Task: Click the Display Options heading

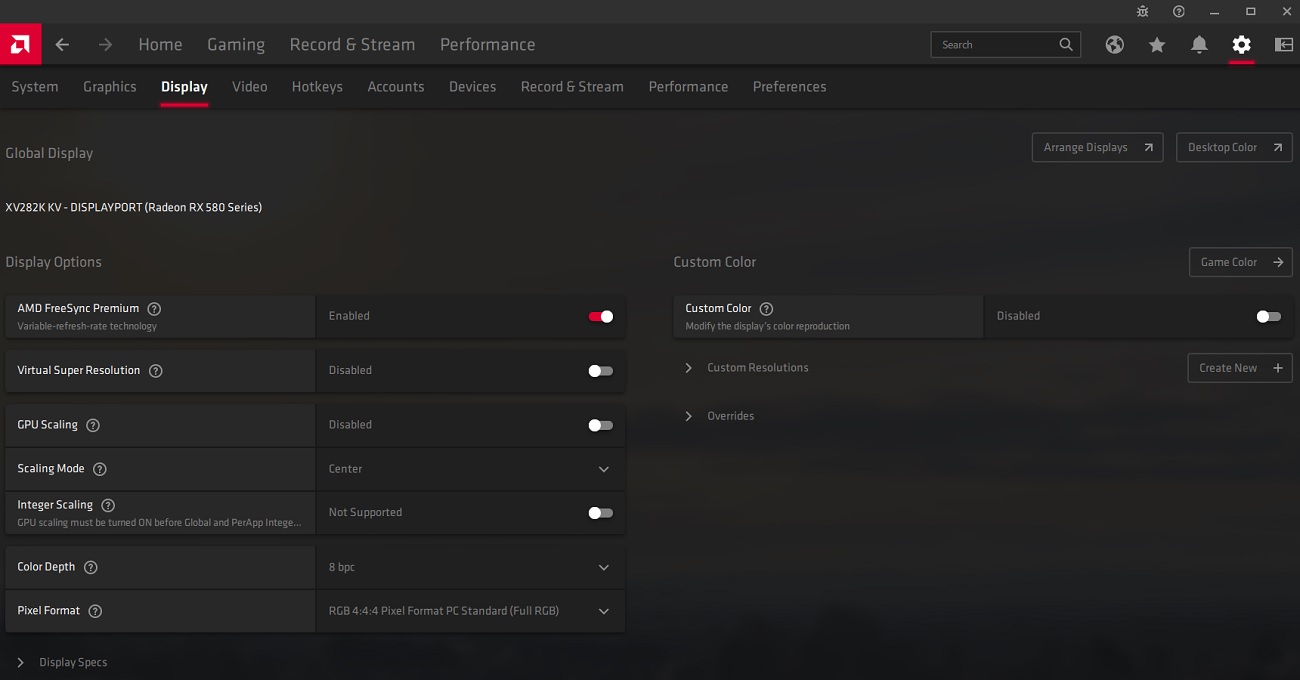Action: [54, 262]
